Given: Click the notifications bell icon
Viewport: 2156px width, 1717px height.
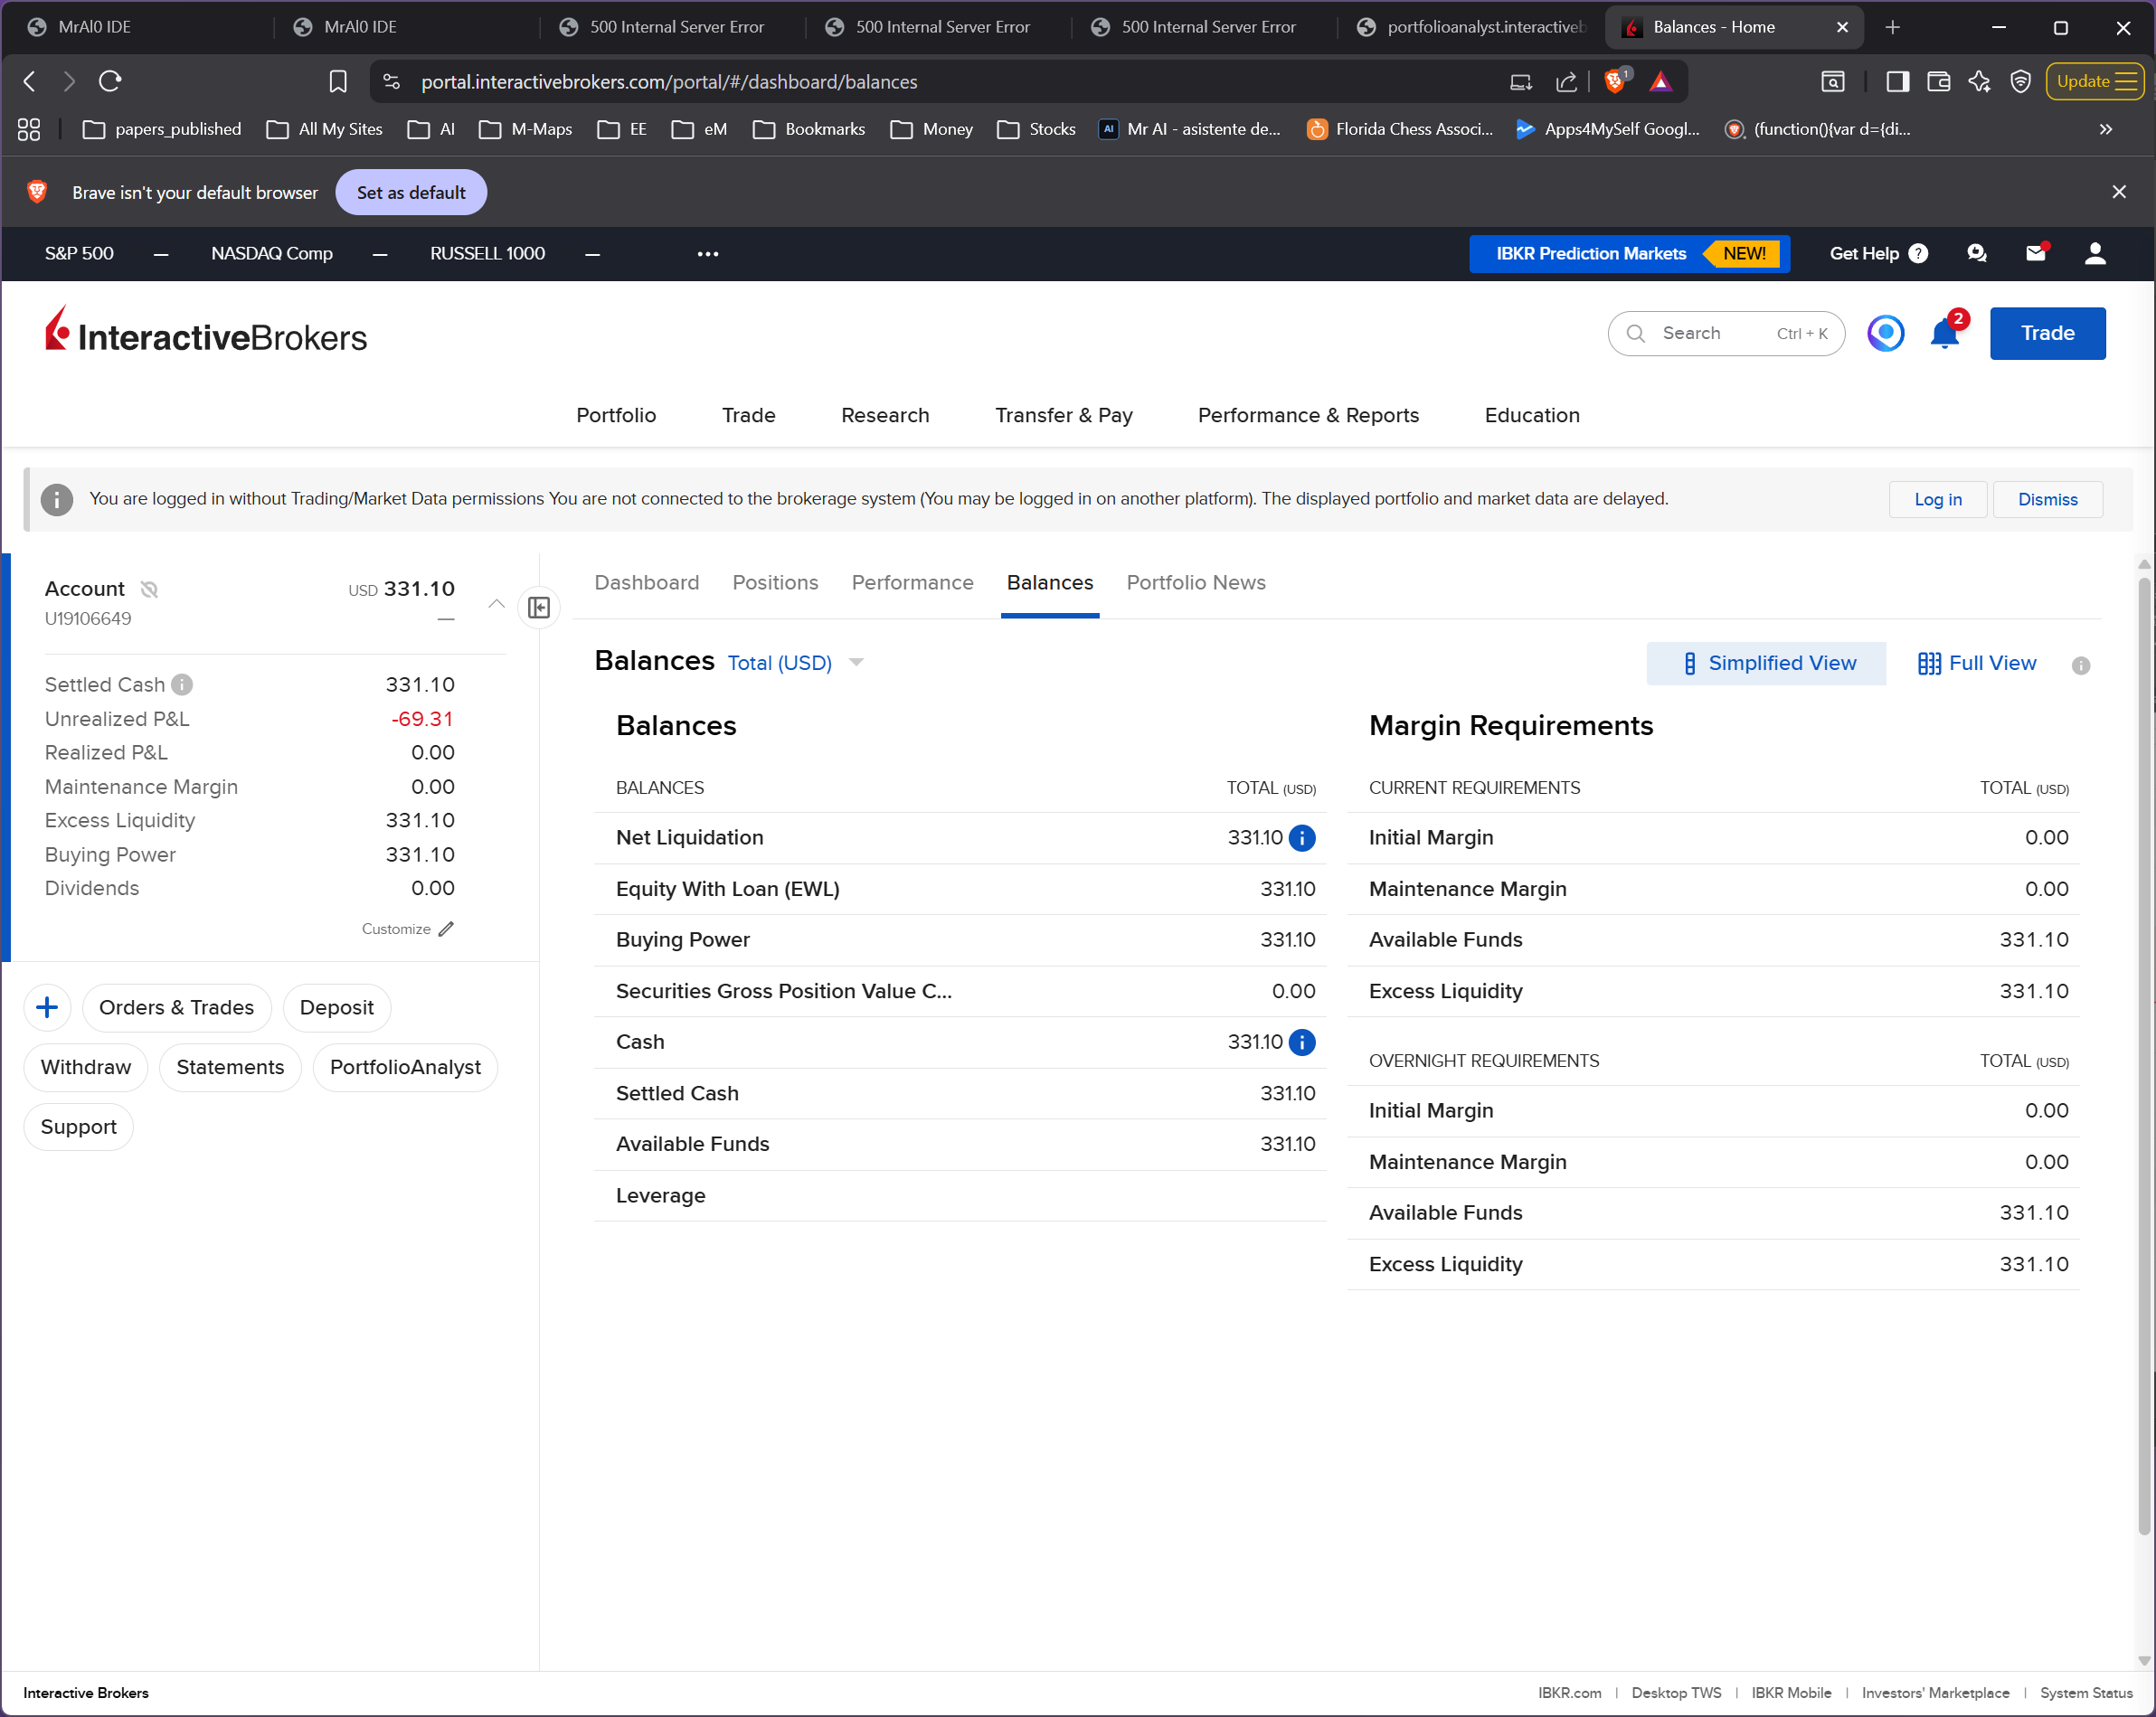Looking at the screenshot, I should coord(1945,333).
